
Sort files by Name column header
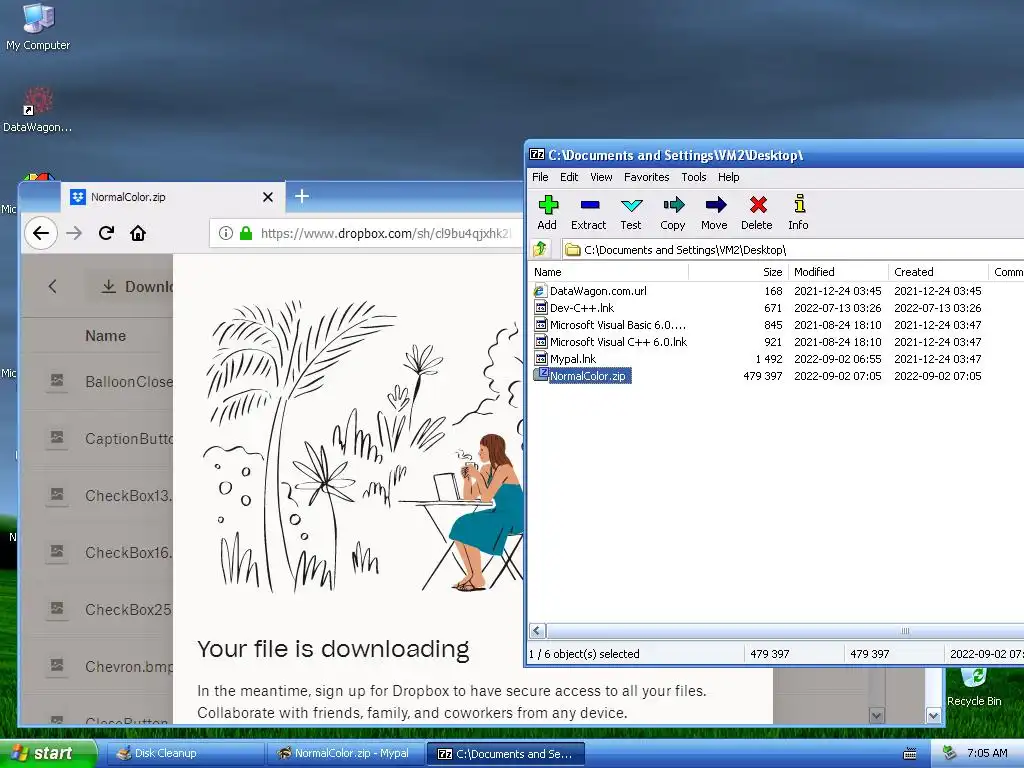pyautogui.click(x=608, y=272)
